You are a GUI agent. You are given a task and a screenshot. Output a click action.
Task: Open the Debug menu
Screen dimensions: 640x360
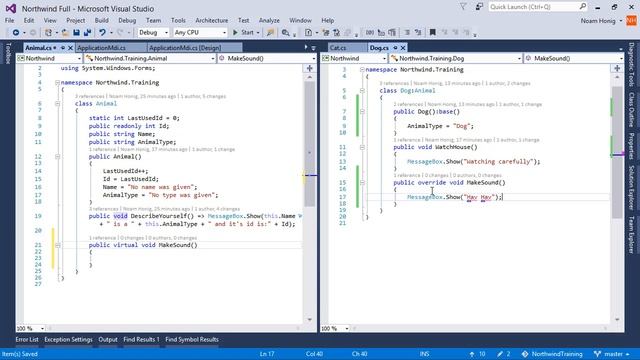point(127,20)
